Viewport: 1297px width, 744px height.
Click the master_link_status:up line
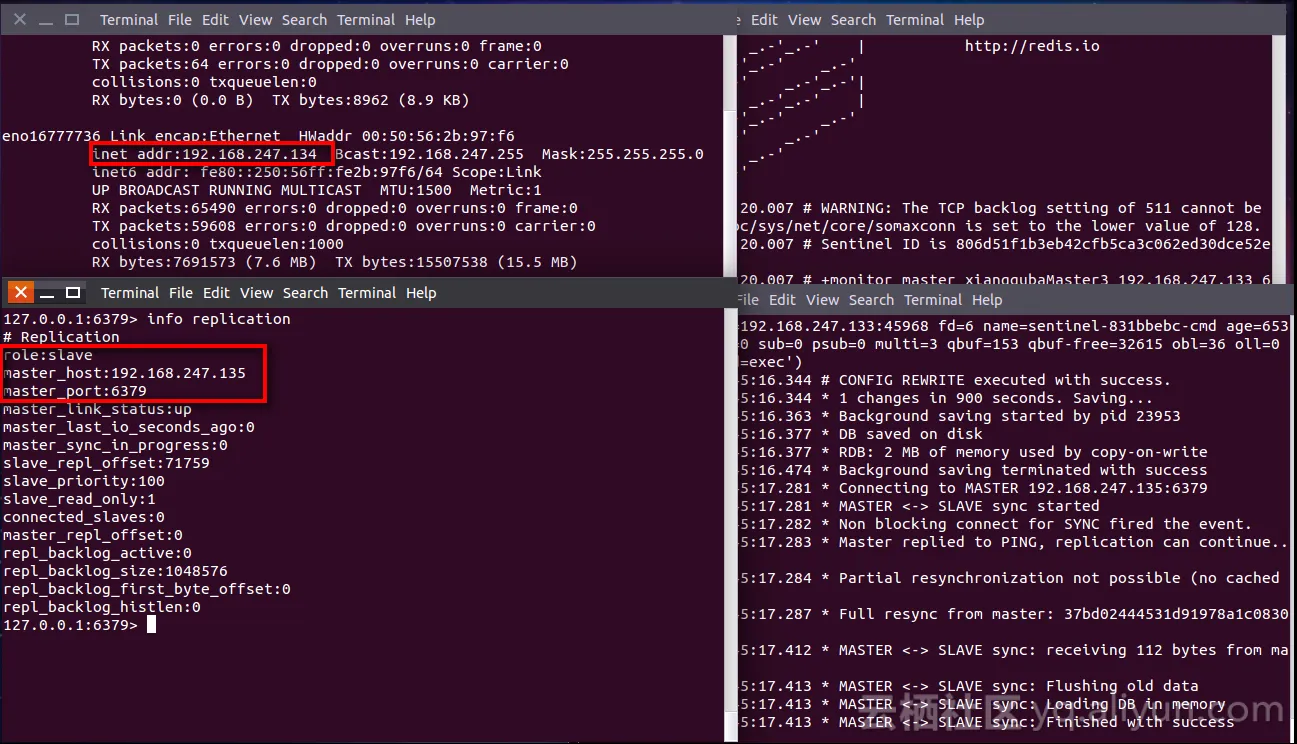97,409
